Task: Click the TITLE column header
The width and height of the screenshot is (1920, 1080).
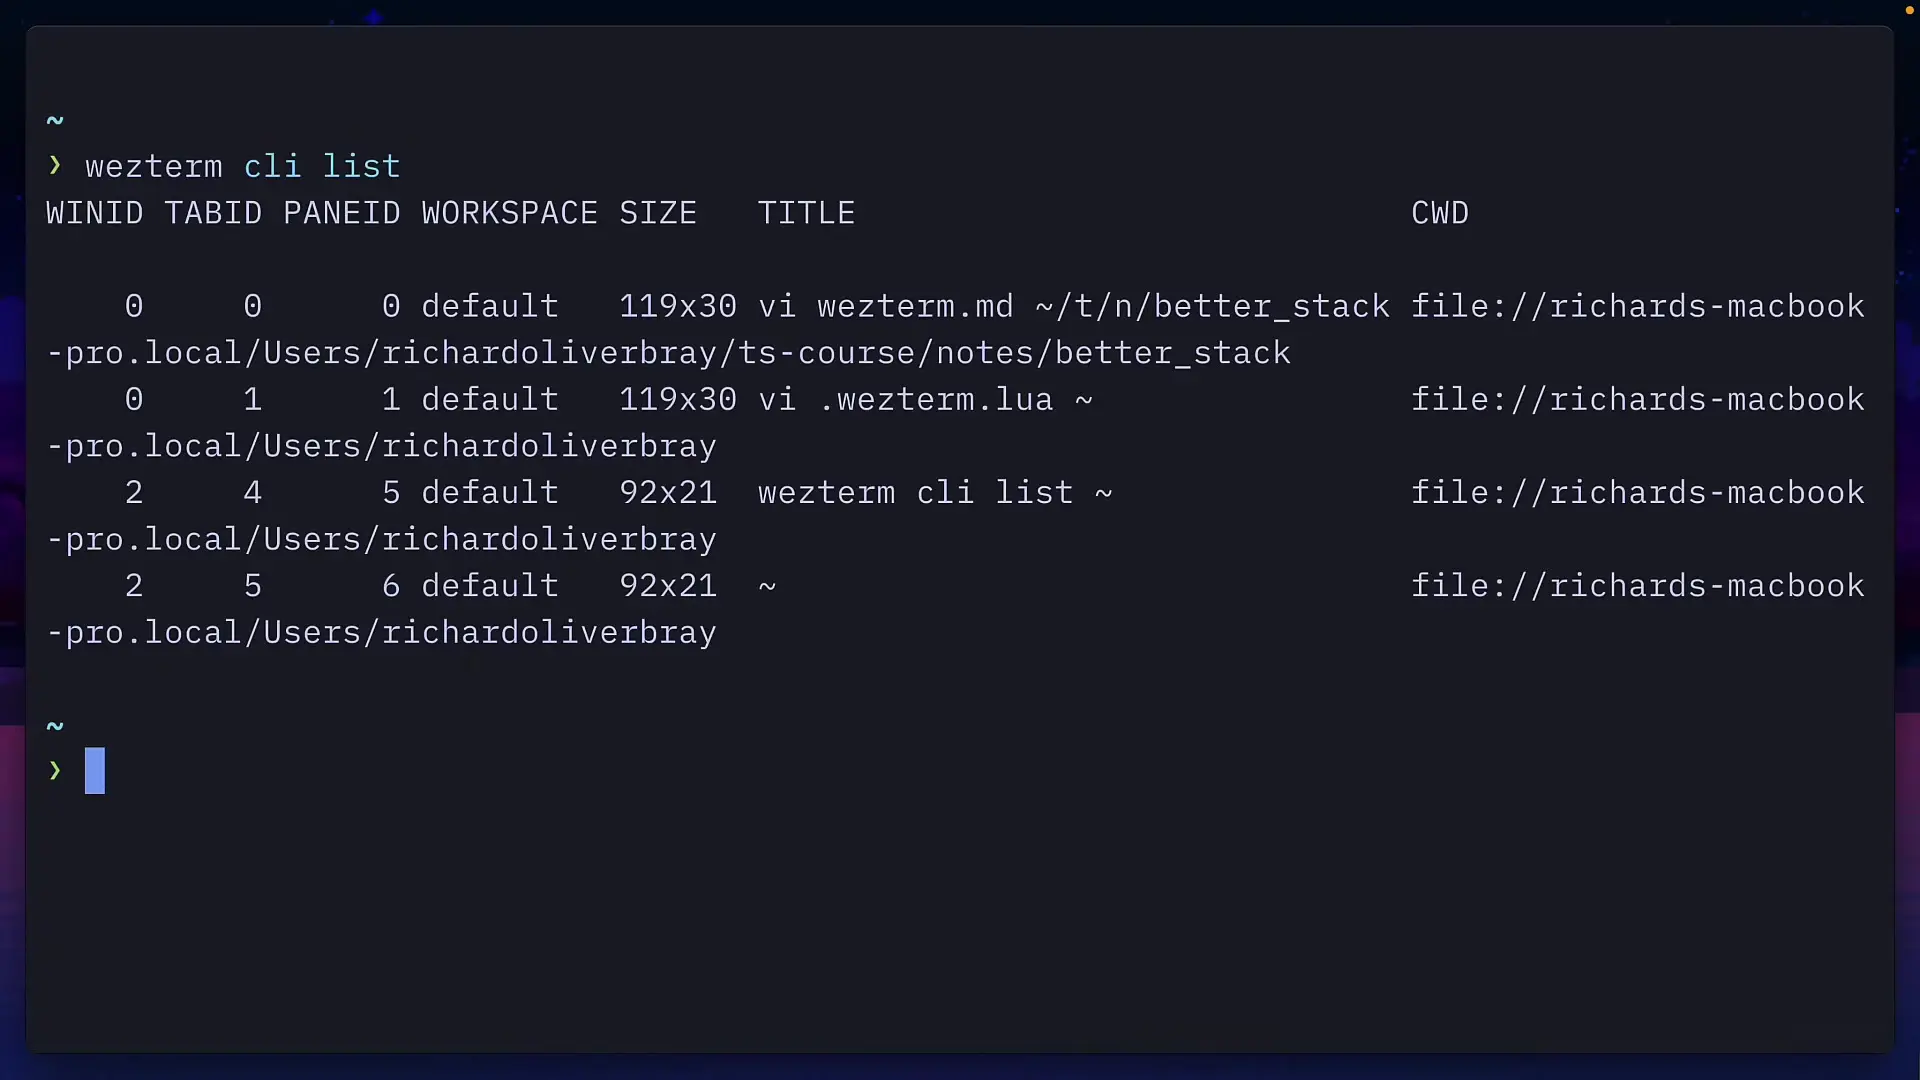Action: pyautogui.click(x=806, y=213)
